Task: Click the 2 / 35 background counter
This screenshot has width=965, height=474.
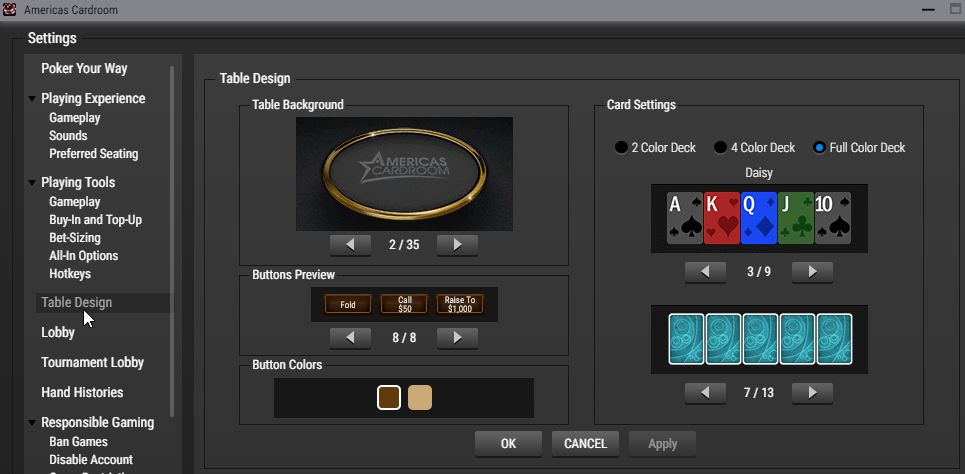Action: click(404, 245)
